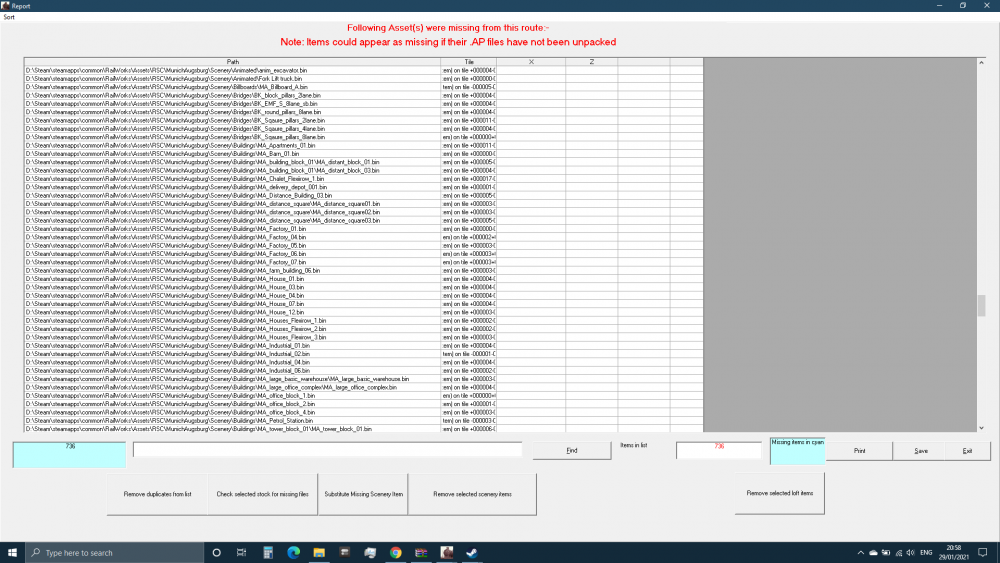Click Remove duplicates from list
Image resolution: width=1000 pixels, height=563 pixels.
coord(158,494)
